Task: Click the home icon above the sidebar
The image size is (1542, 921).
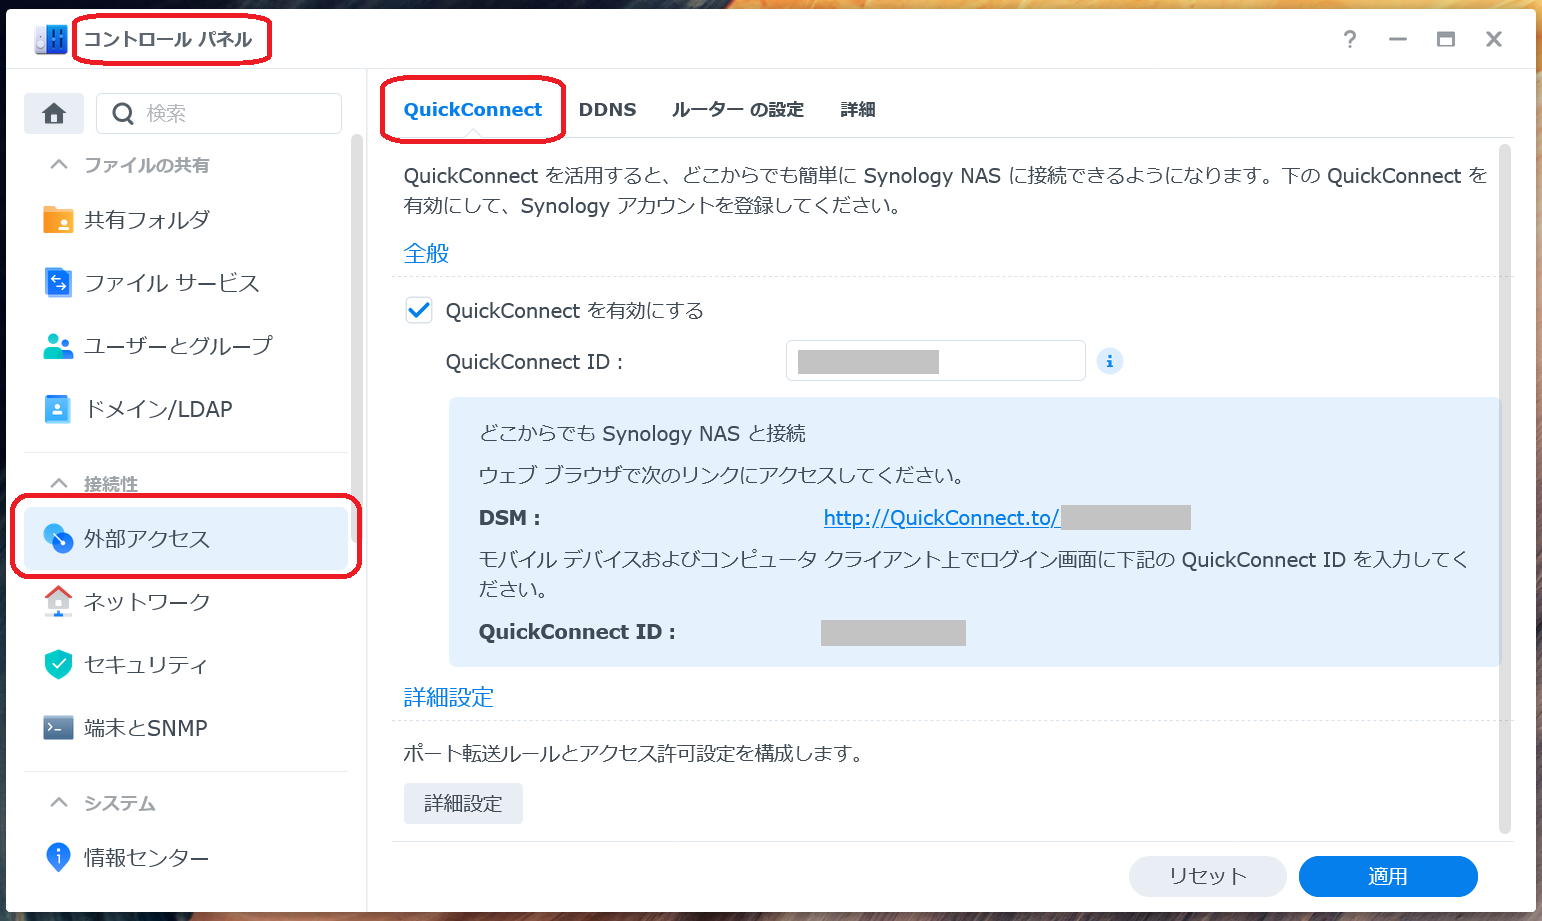Action: click(54, 113)
